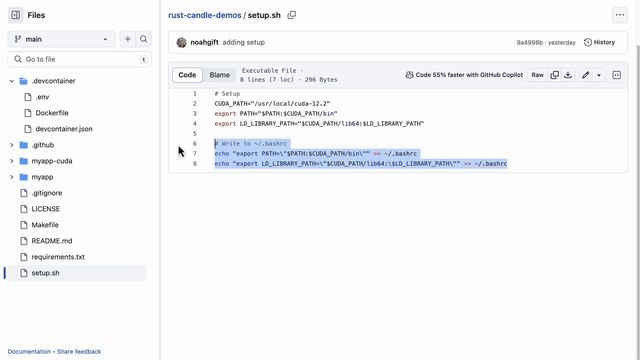Collapse the Files side panel icon
This screenshot has width=640, height=360.
pyautogui.click(x=16, y=15)
